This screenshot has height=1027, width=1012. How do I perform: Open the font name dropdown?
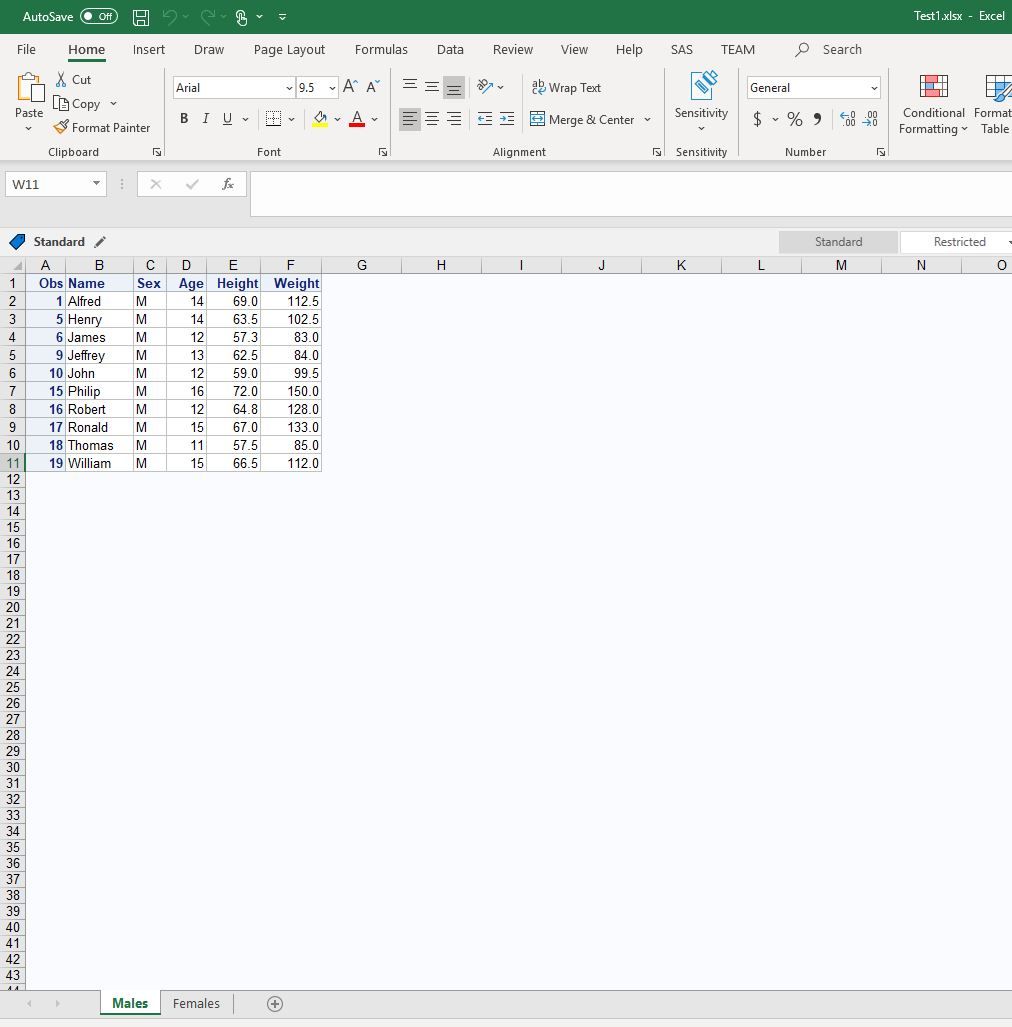[x=288, y=88]
